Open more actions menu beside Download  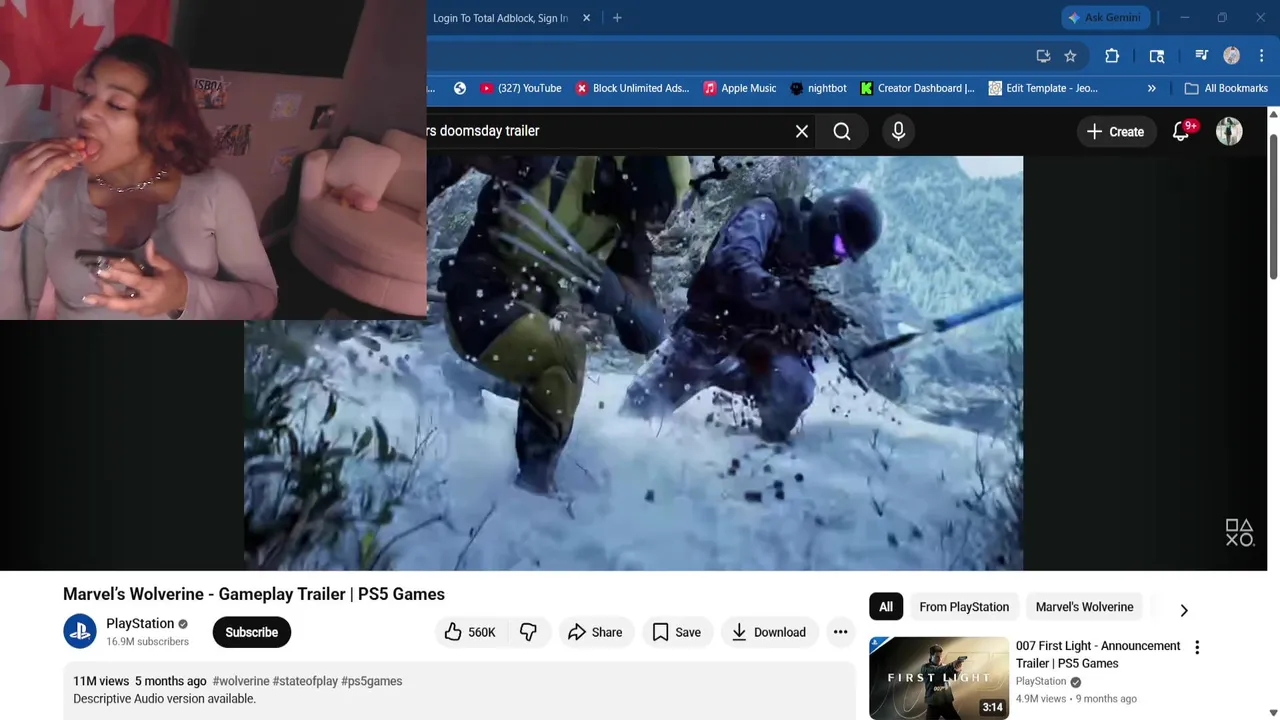pos(840,632)
